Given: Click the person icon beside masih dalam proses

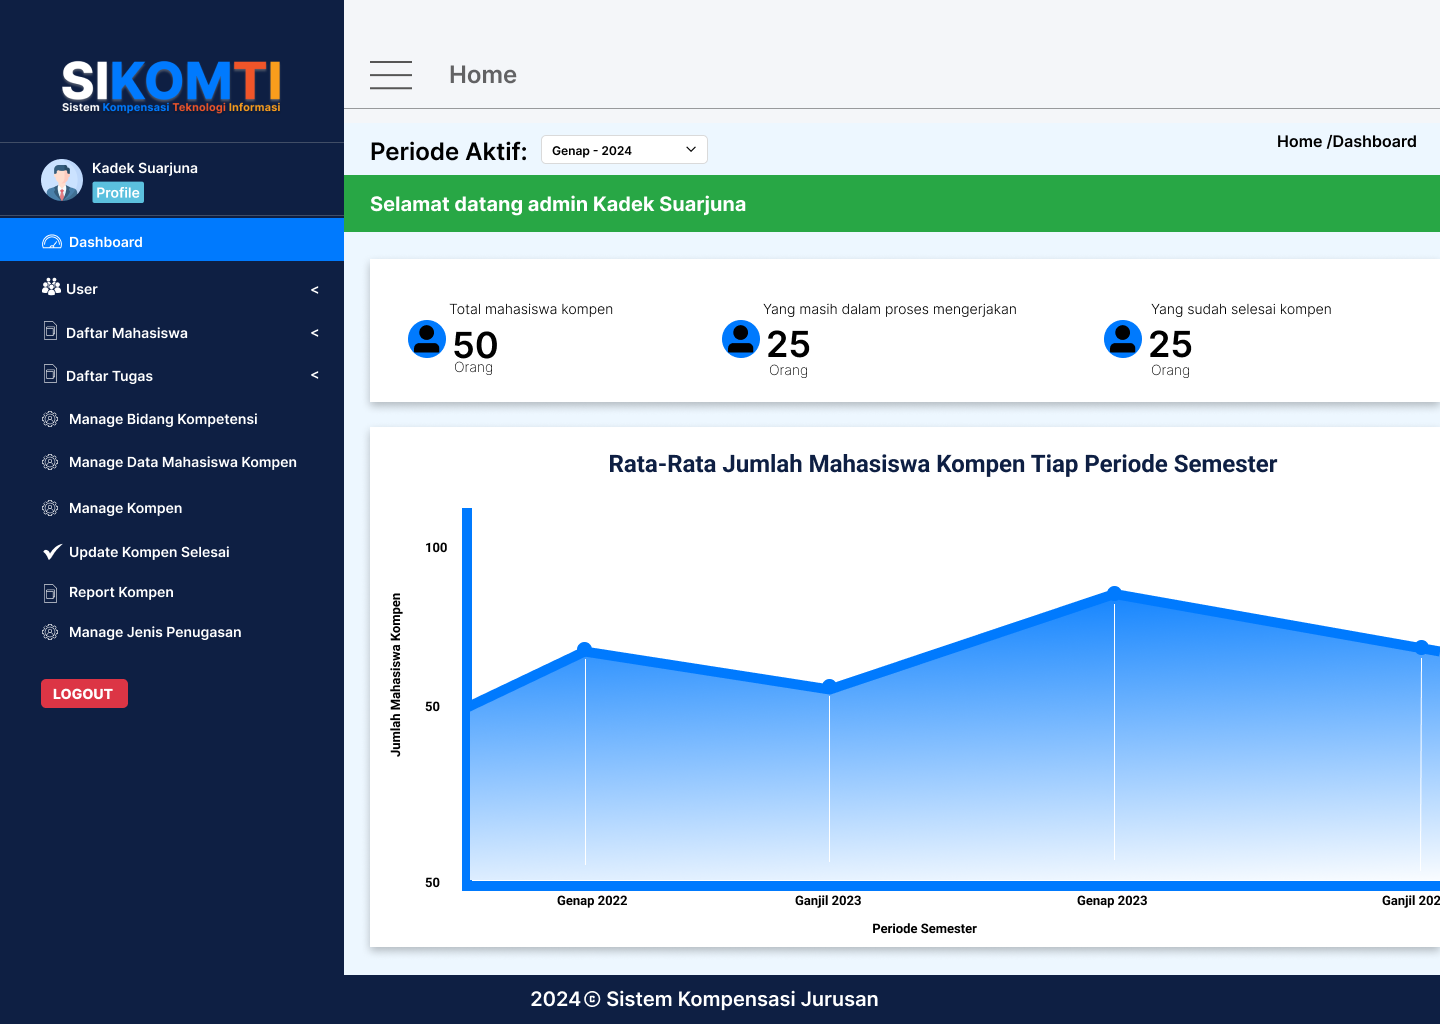Looking at the screenshot, I should 741,339.
